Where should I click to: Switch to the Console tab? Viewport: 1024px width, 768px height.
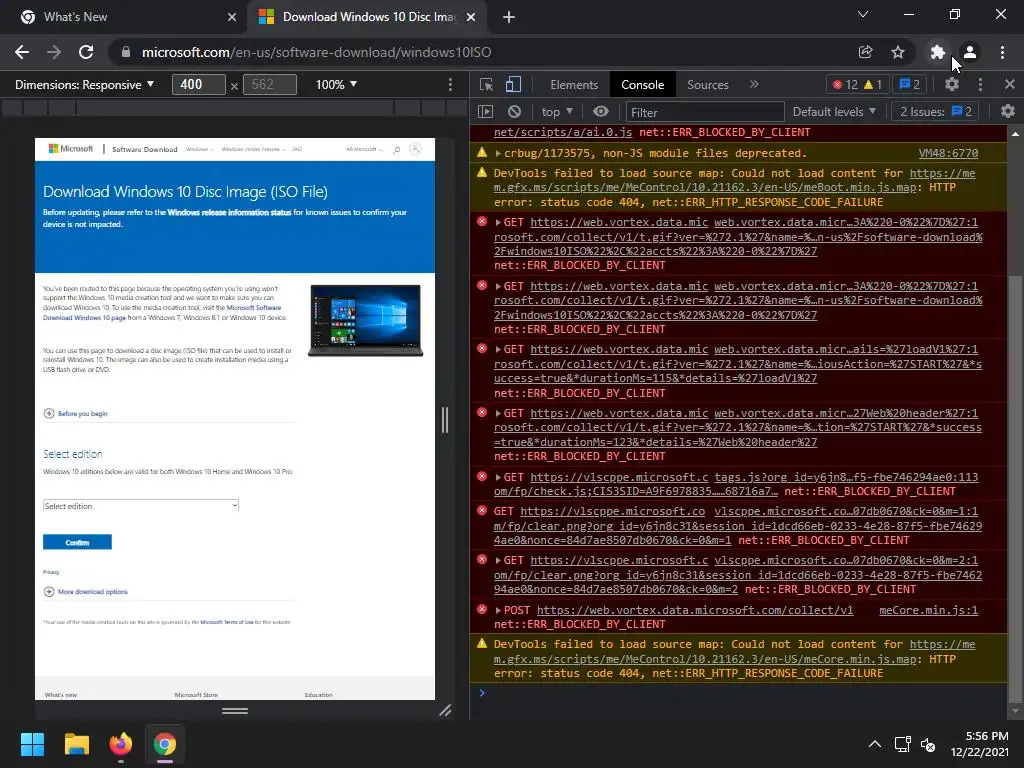pos(643,84)
